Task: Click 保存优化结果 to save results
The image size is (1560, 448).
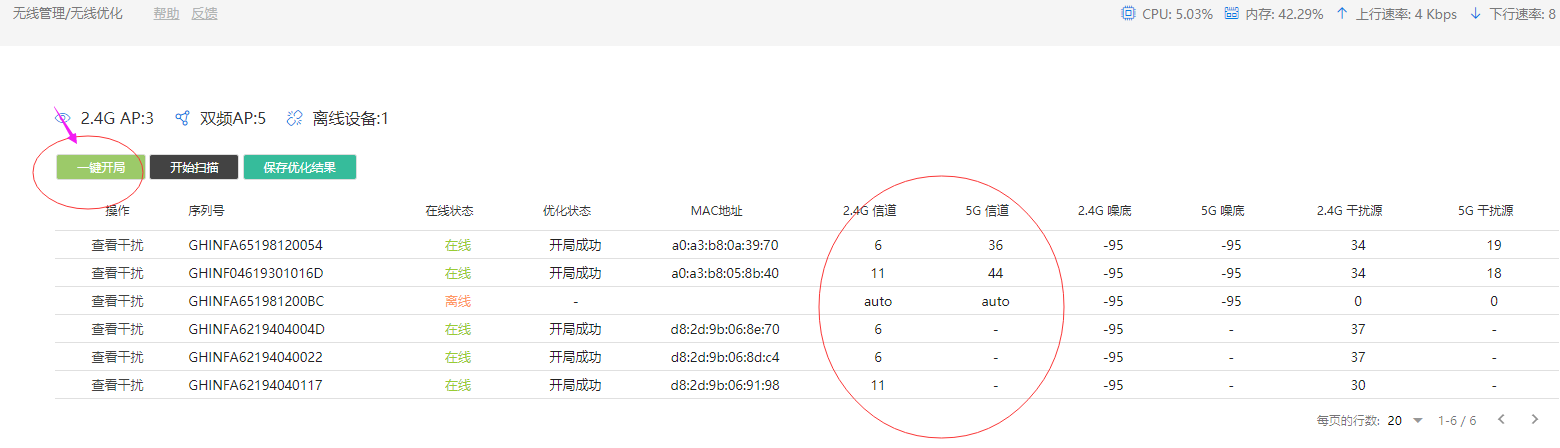Action: coord(300,168)
